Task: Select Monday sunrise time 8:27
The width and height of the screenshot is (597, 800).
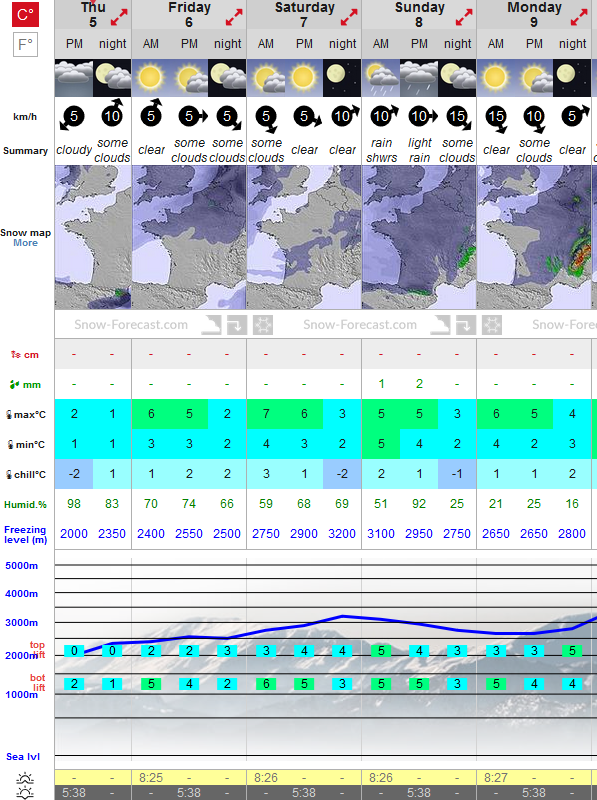Action: pyautogui.click(x=495, y=778)
